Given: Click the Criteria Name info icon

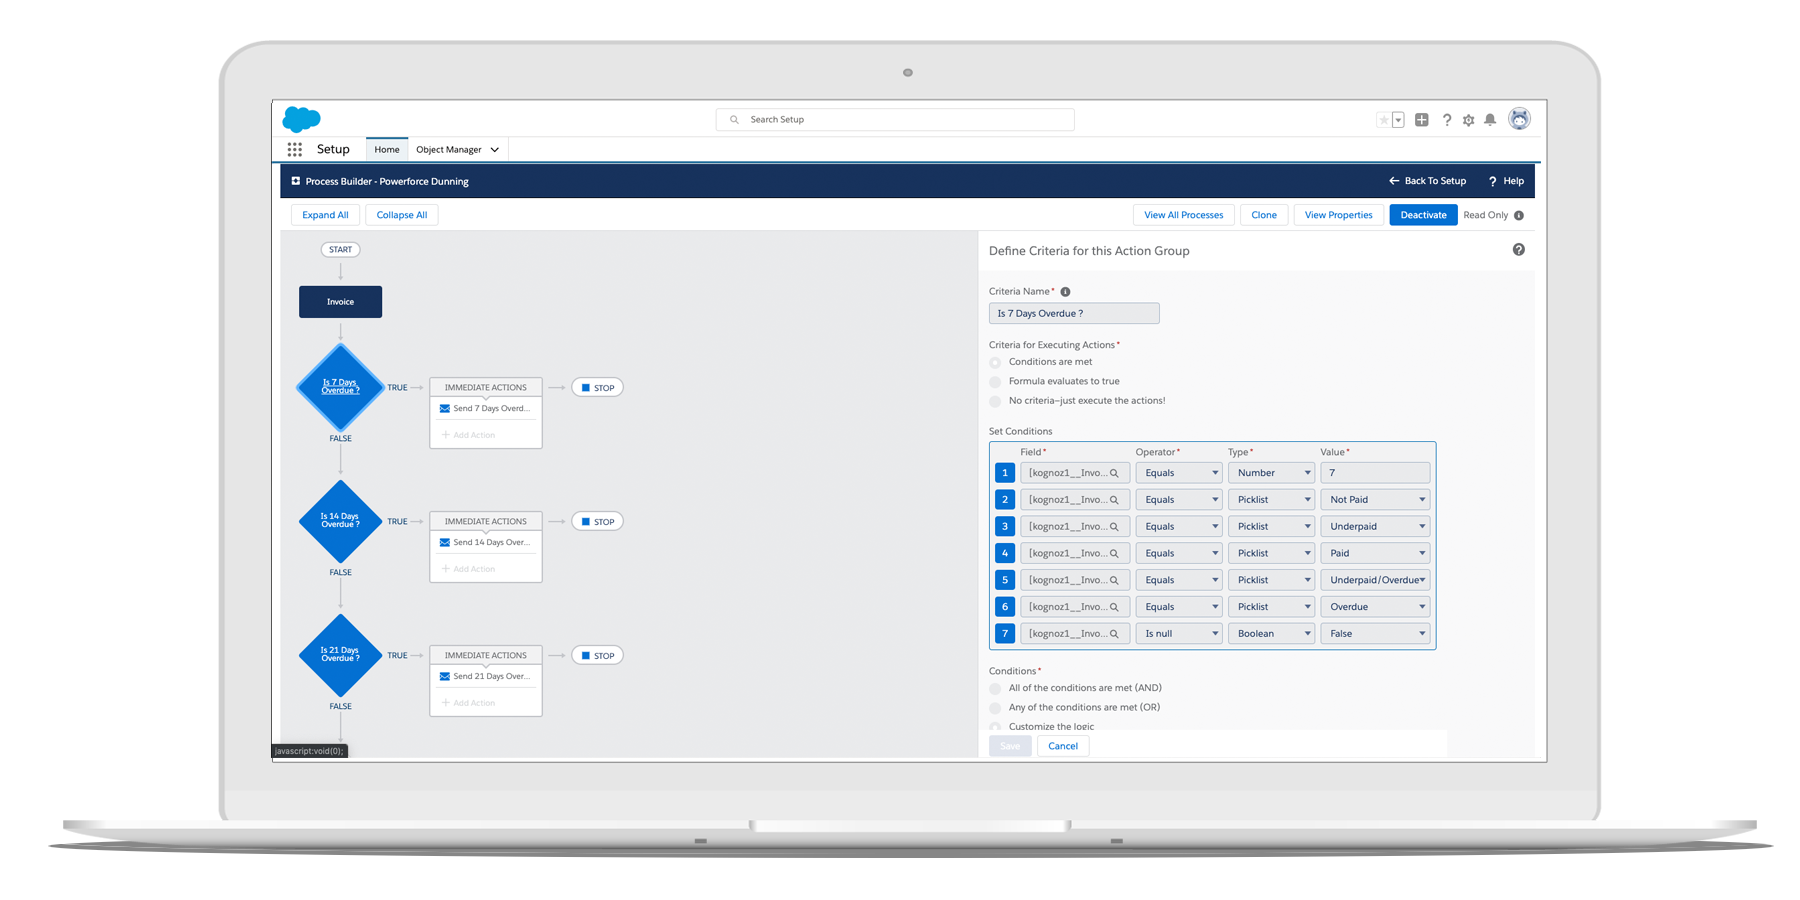Looking at the screenshot, I should 1065,292.
